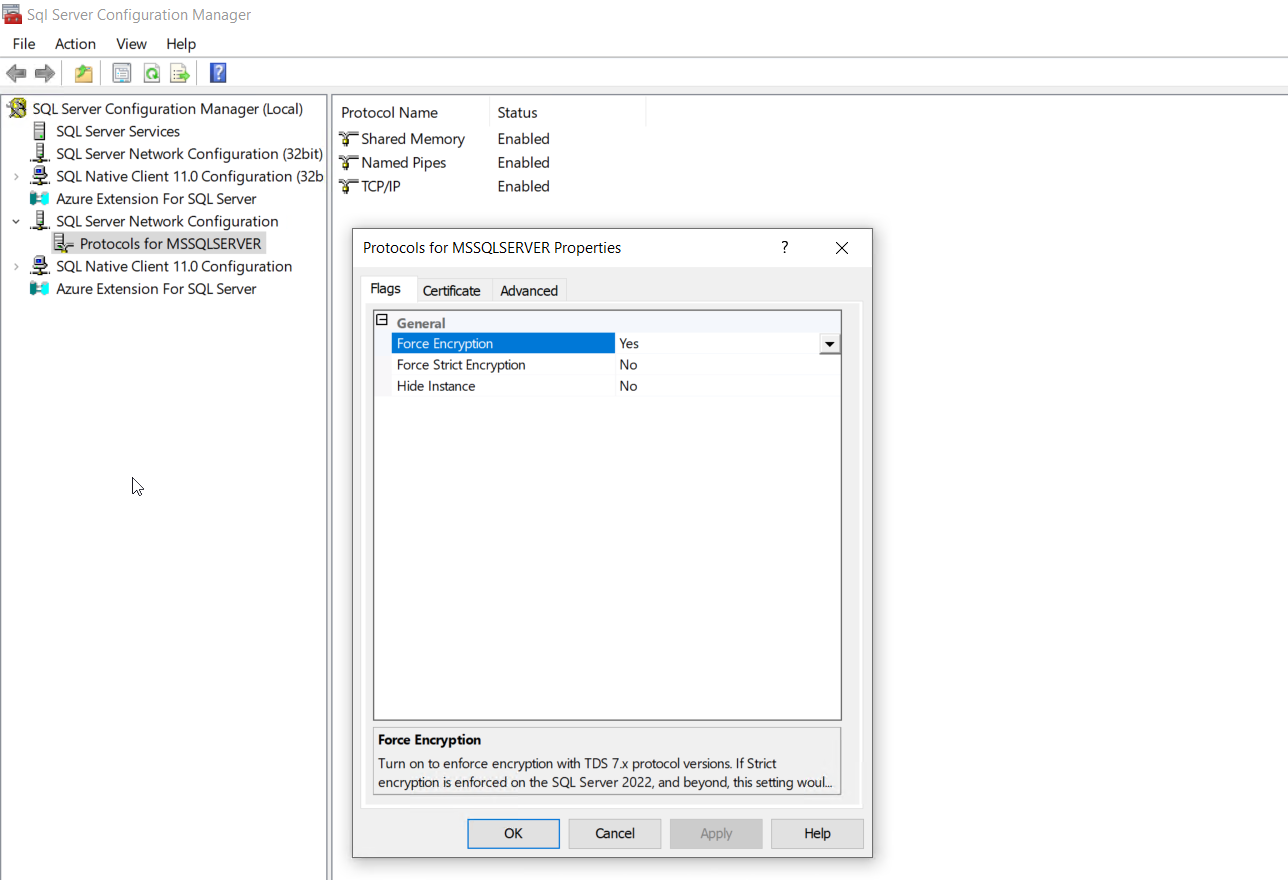Collapse the SQL Server Network Configuration node
Screen dimensions: 1288x880
[x=16, y=222]
